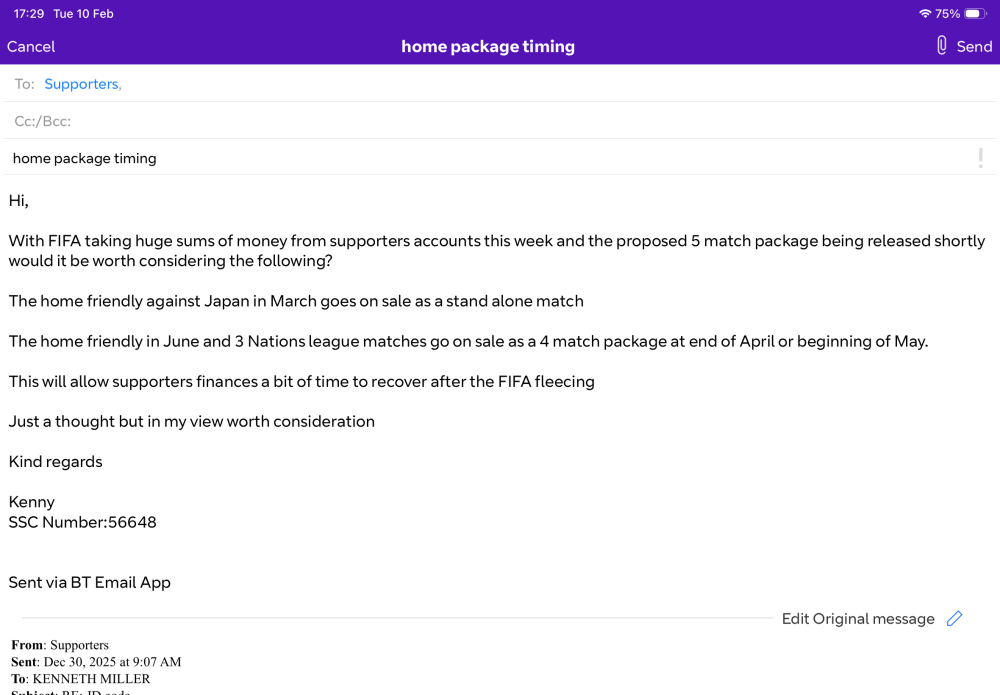Viewport: 1000px width, 695px height.
Task: Tap the Wi-Fi status icon
Action: pos(925,13)
